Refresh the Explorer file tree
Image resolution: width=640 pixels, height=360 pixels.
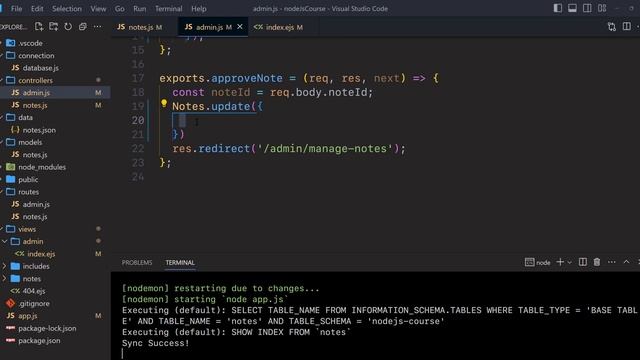click(x=68, y=27)
